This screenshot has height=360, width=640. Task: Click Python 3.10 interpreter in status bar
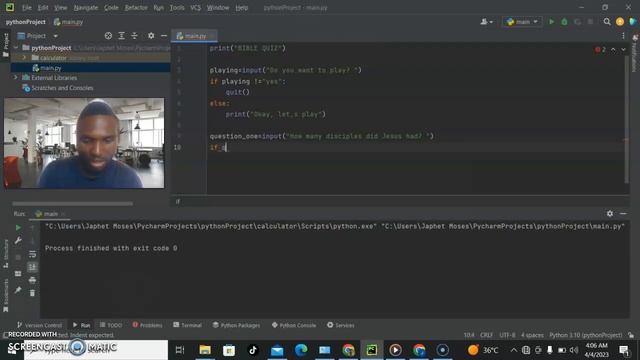click(x=585, y=335)
